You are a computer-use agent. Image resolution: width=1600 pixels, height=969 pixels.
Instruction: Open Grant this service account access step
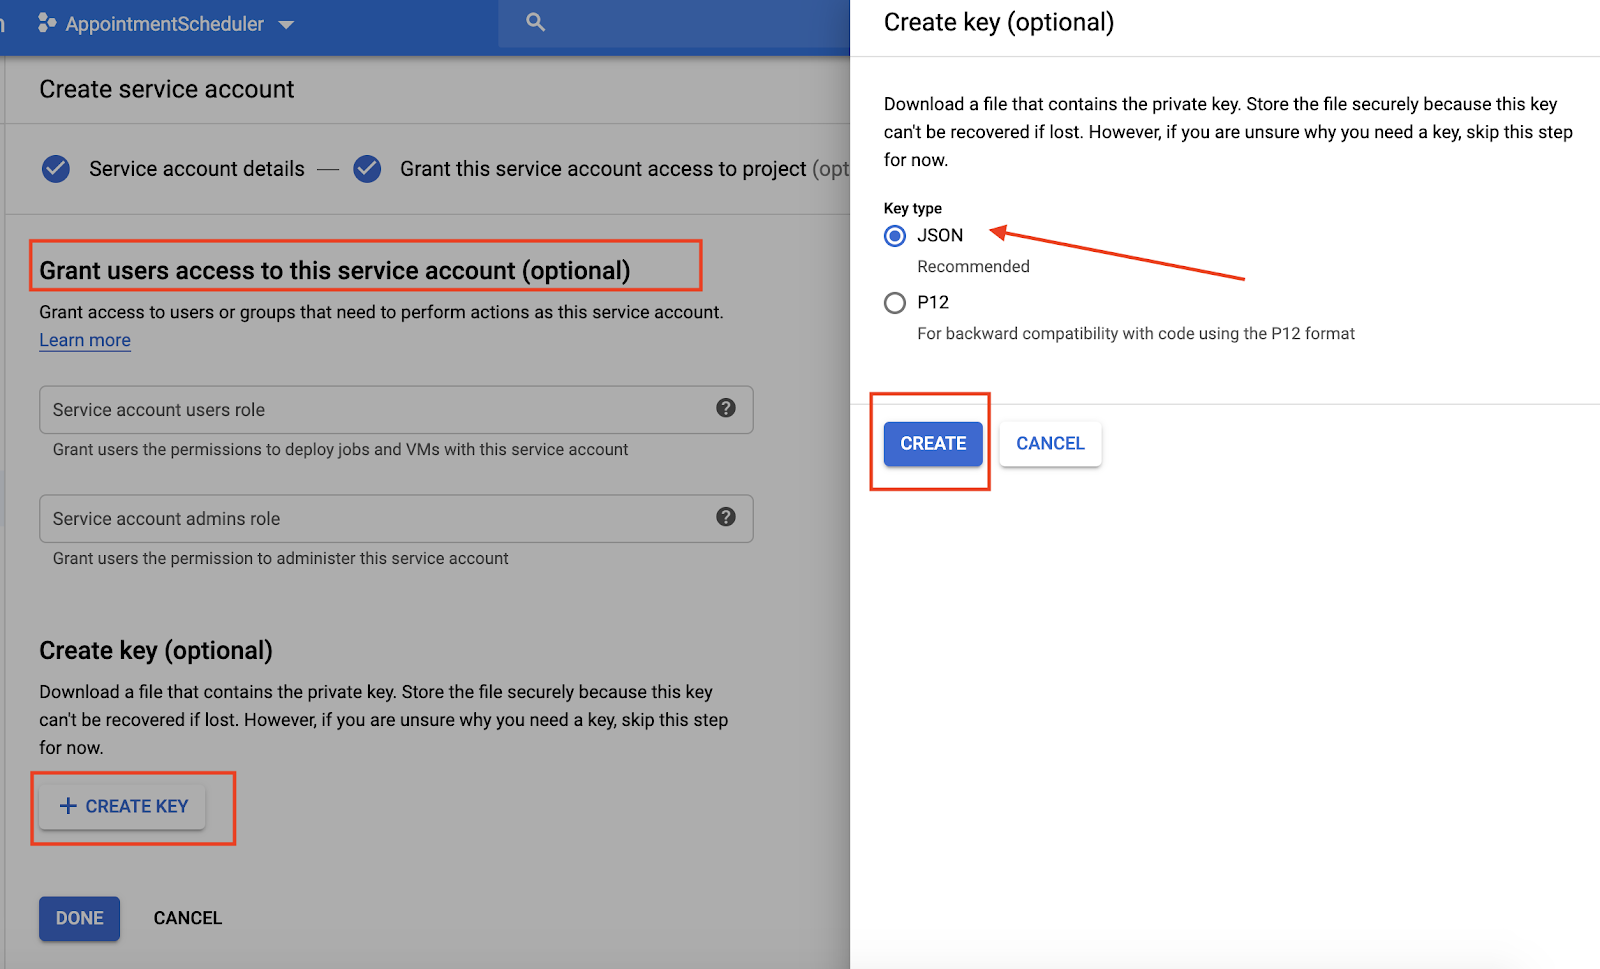[x=603, y=169]
